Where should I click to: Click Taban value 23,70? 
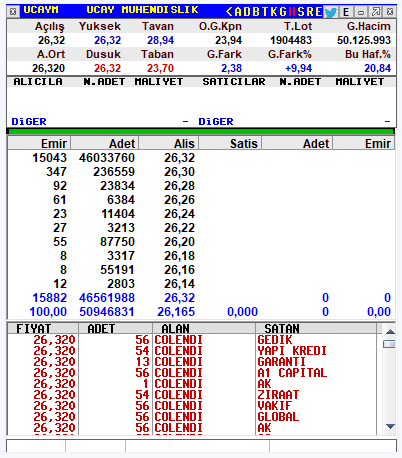(x=160, y=68)
